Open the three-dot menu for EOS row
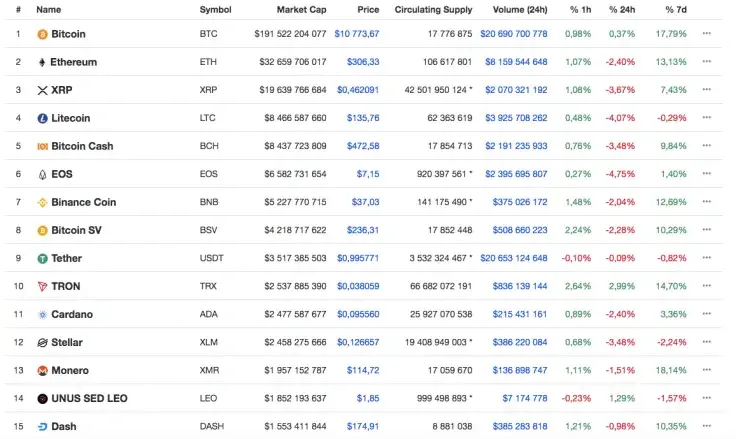Screen dimensions: 736x439 tap(707, 174)
